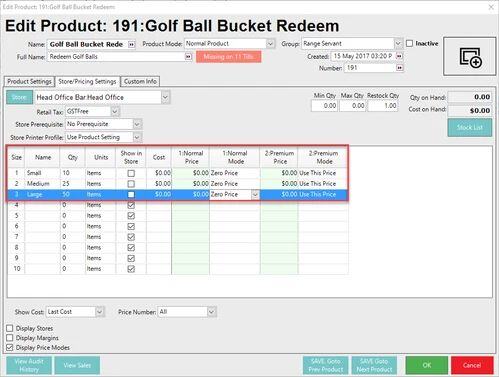Screen dimensions: 499x377
Task: Click the Name field Golf Ball Bucket Rede
Action: pos(88,44)
